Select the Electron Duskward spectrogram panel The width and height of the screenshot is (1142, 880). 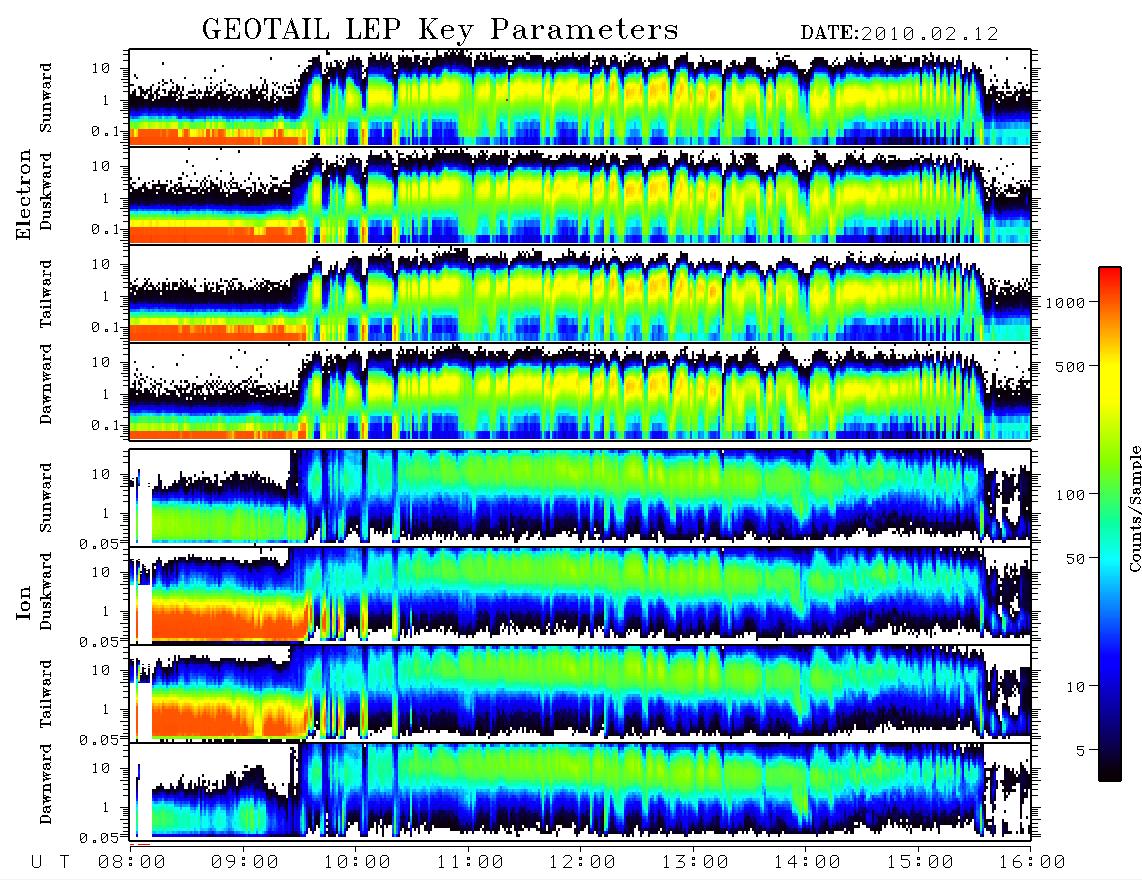(x=580, y=195)
